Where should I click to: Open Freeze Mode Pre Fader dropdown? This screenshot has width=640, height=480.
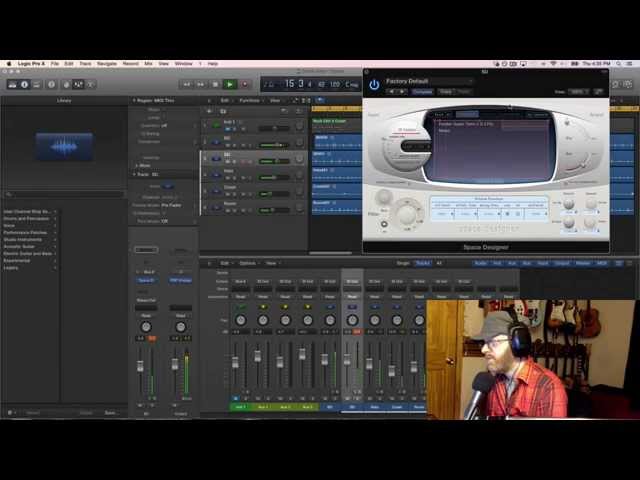171,205
